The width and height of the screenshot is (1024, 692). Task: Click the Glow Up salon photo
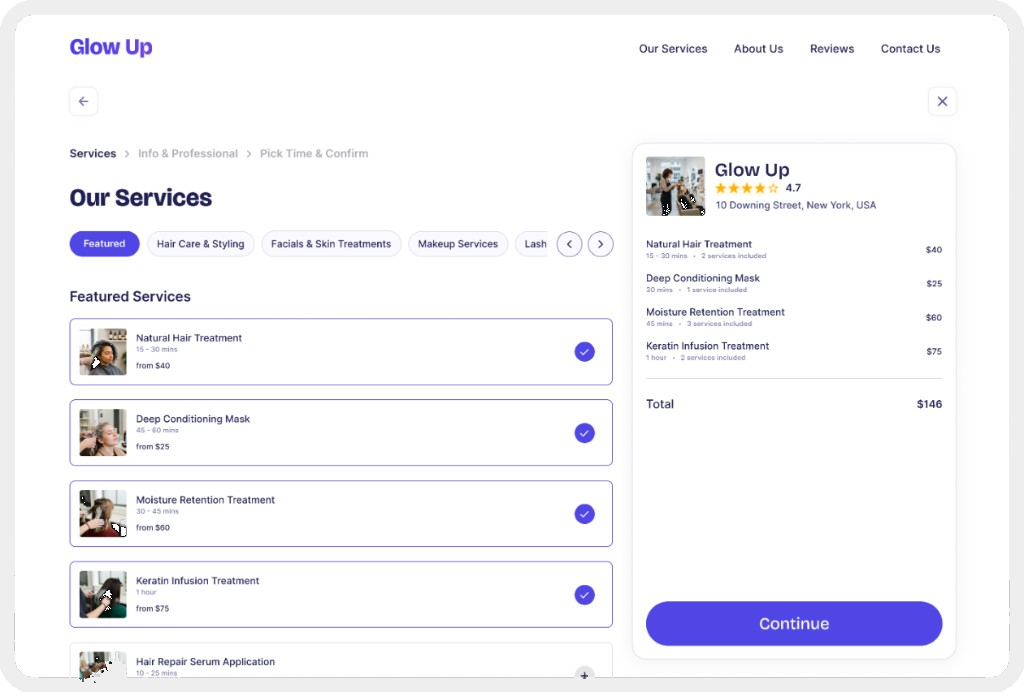coord(675,186)
